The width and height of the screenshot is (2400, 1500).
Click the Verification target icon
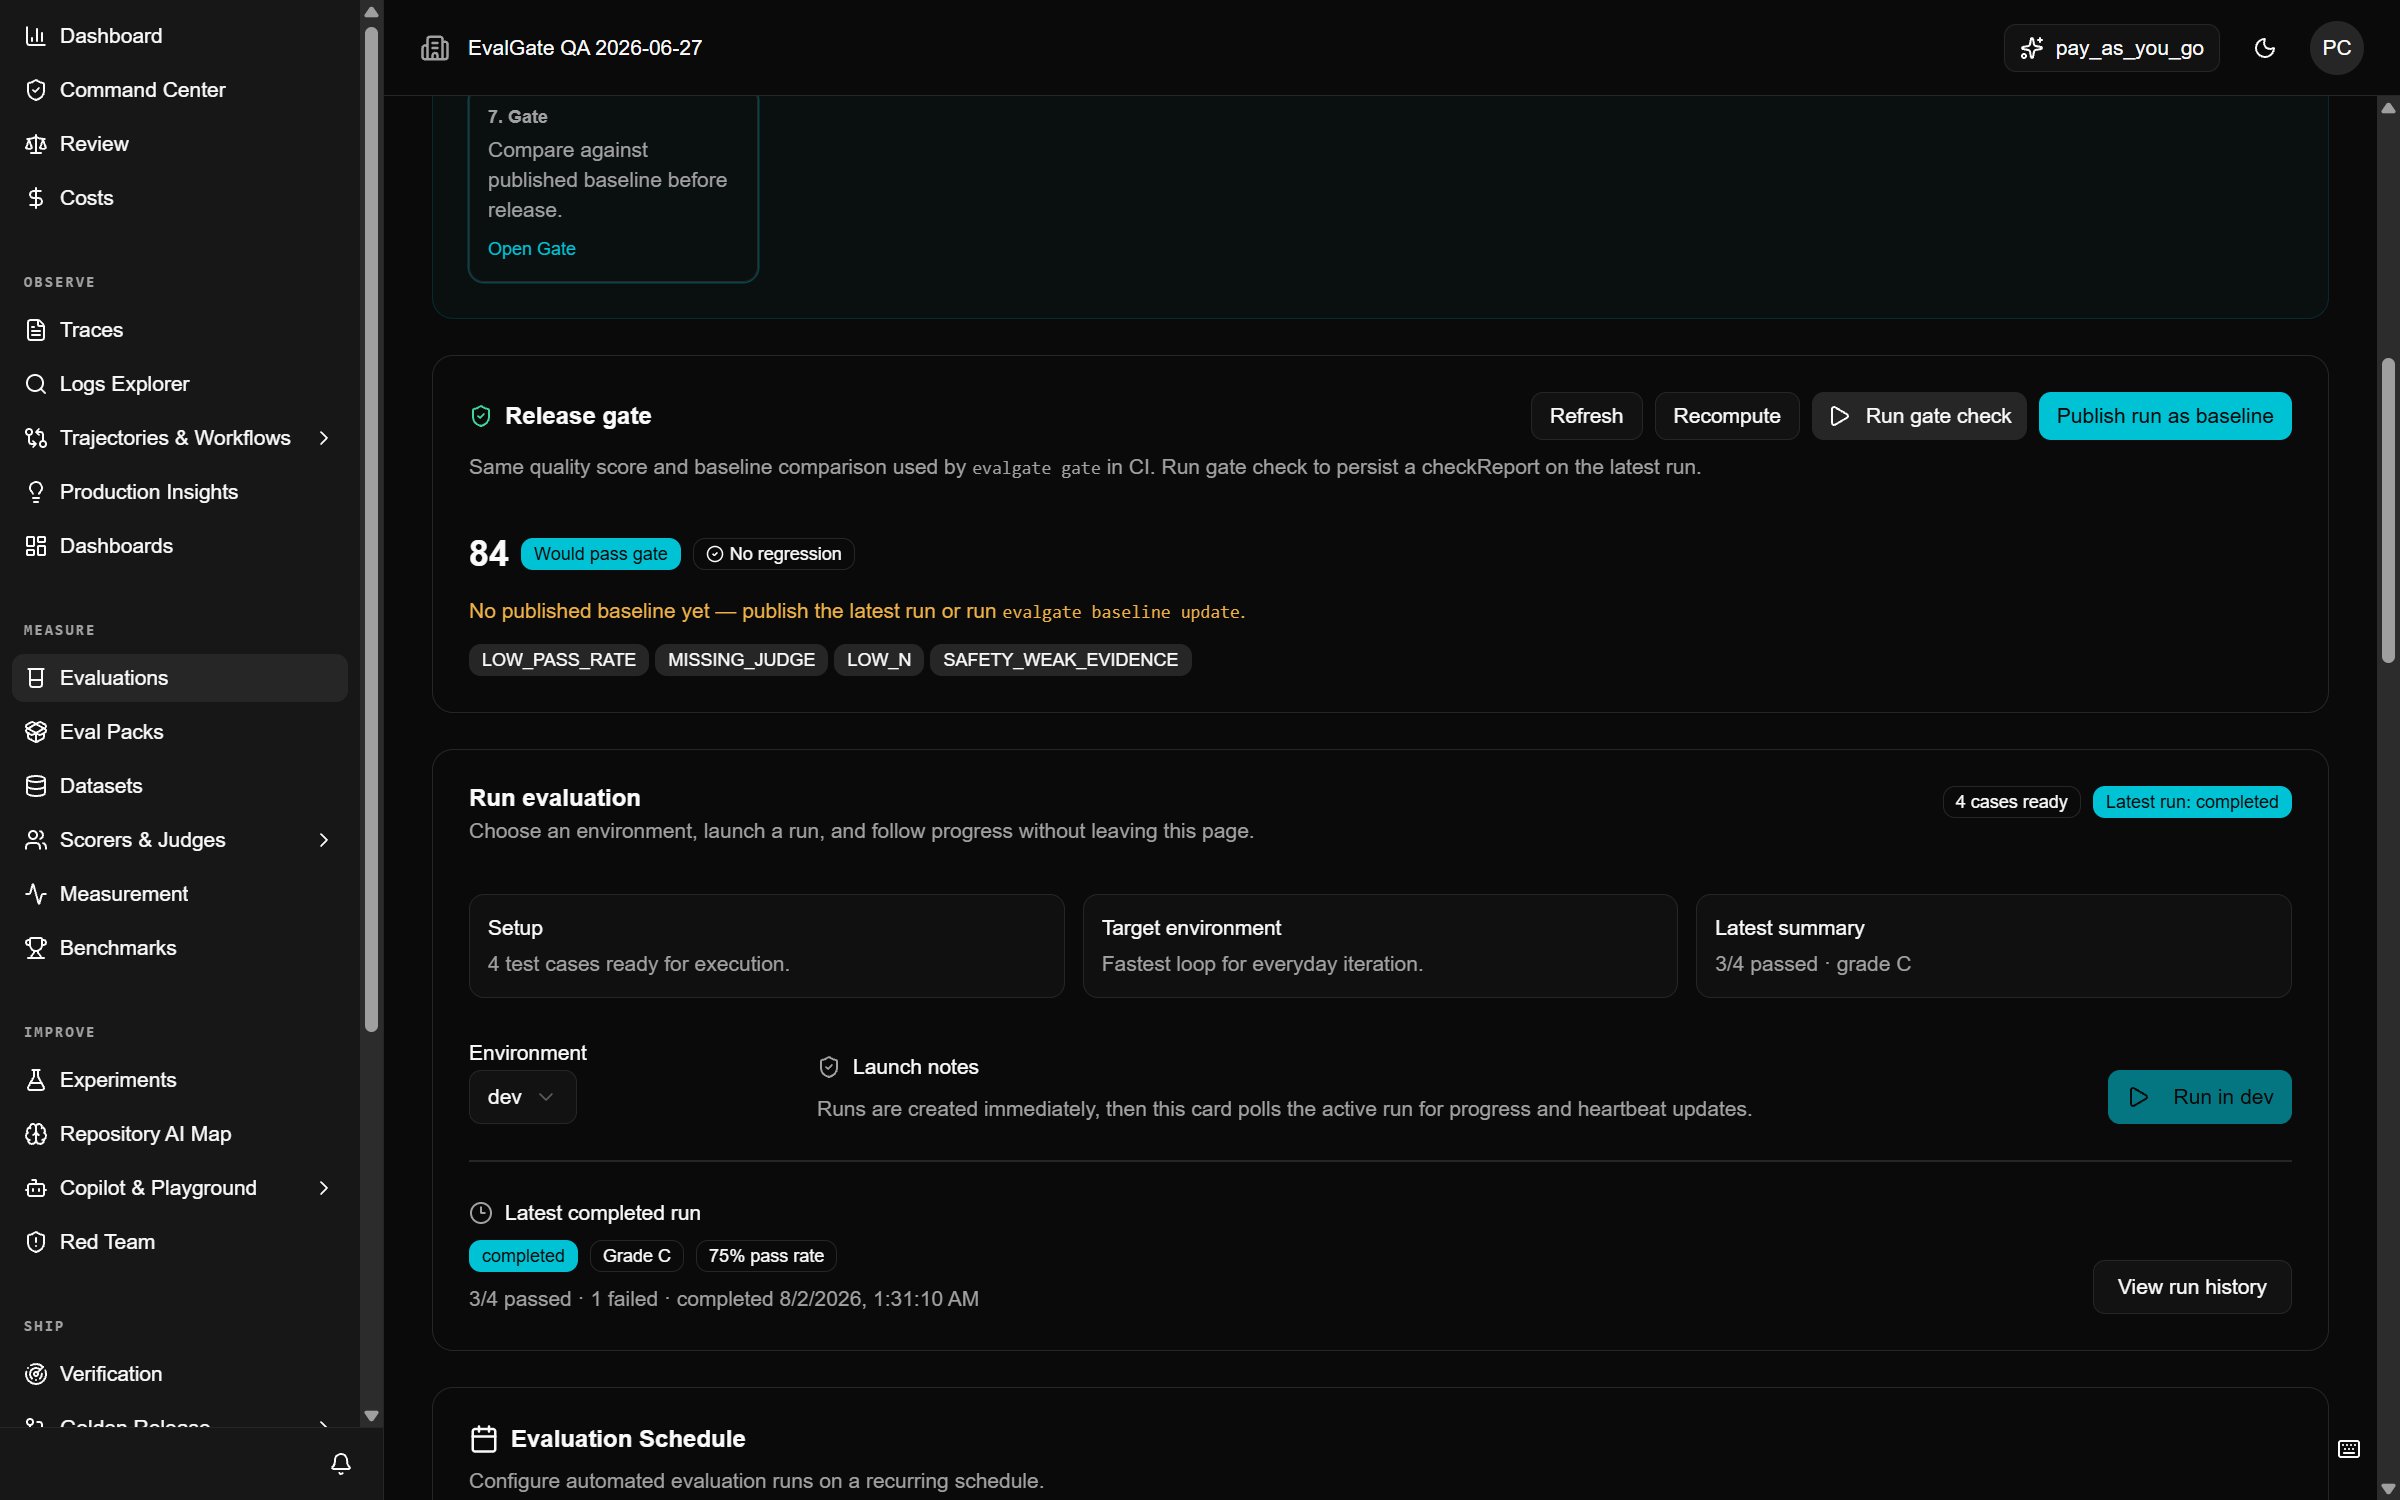click(x=36, y=1374)
